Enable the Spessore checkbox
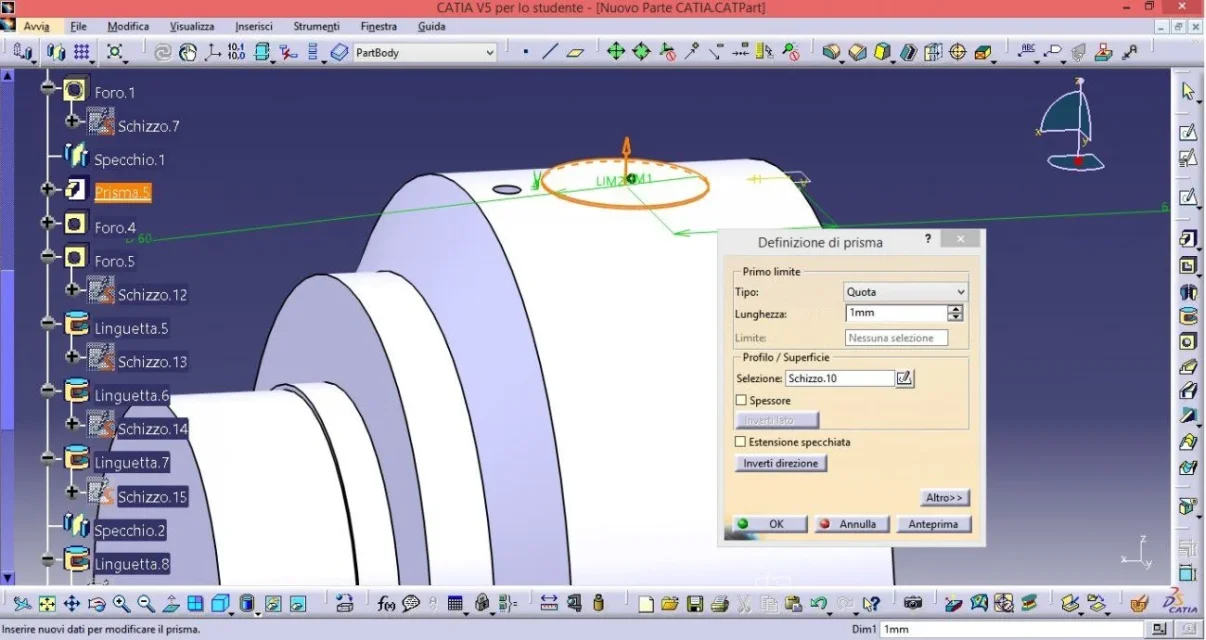 (741, 400)
